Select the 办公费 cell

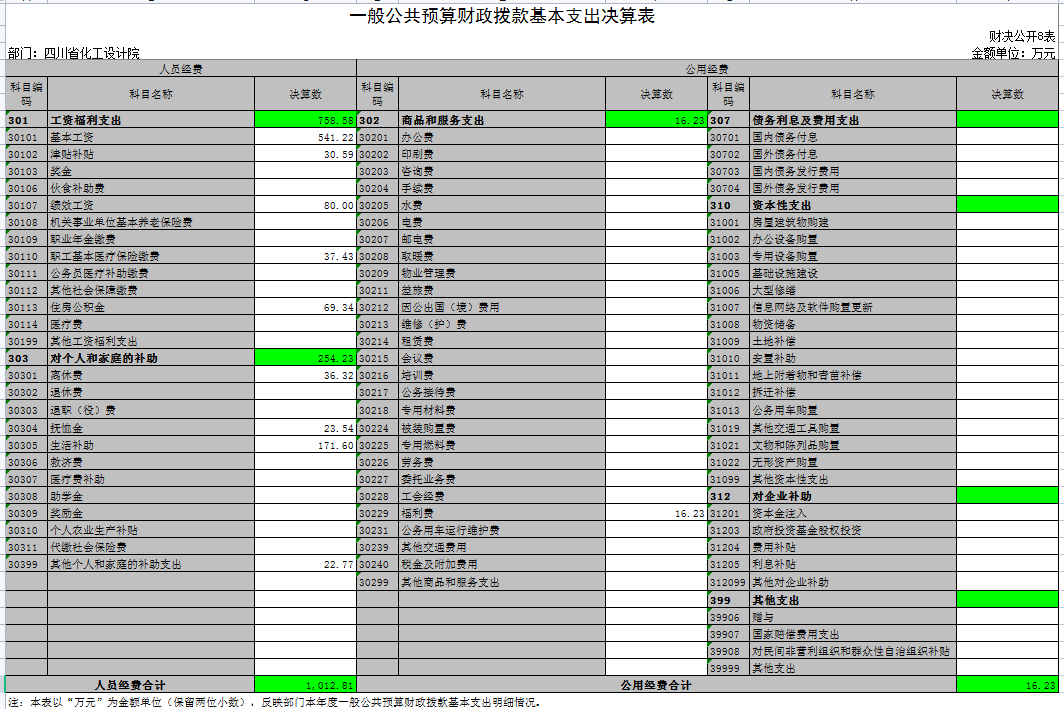point(502,137)
